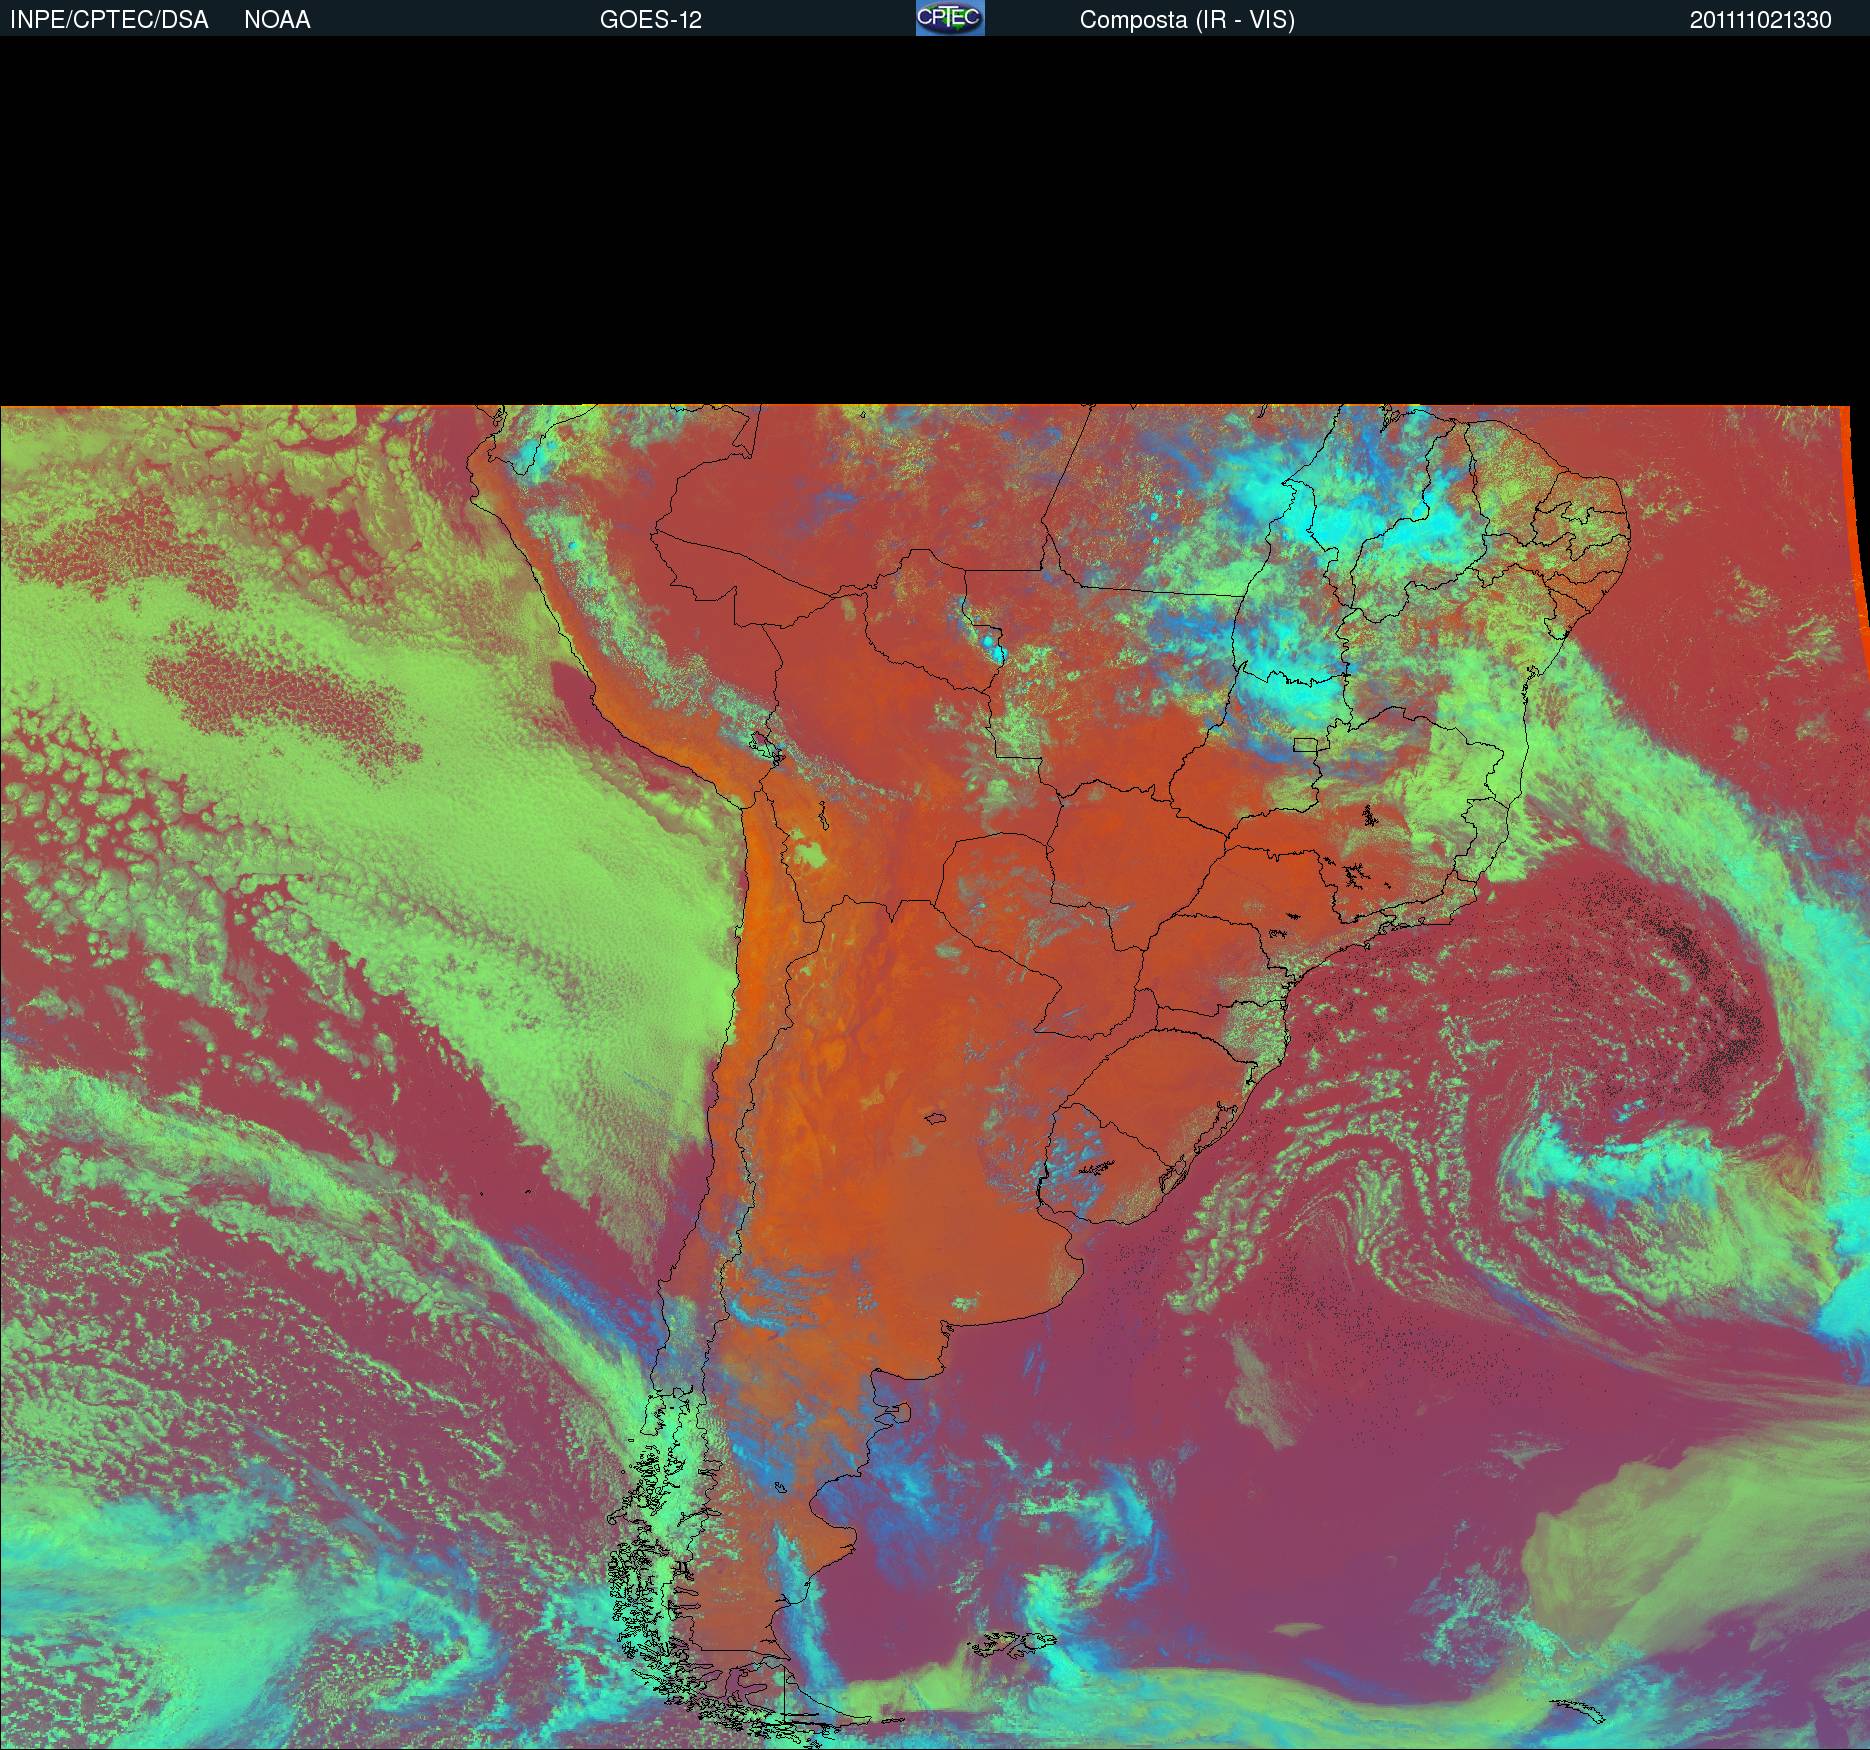Click the GOES-12 satellite label
Screen dimensions: 1870x1750
[x=651, y=20]
